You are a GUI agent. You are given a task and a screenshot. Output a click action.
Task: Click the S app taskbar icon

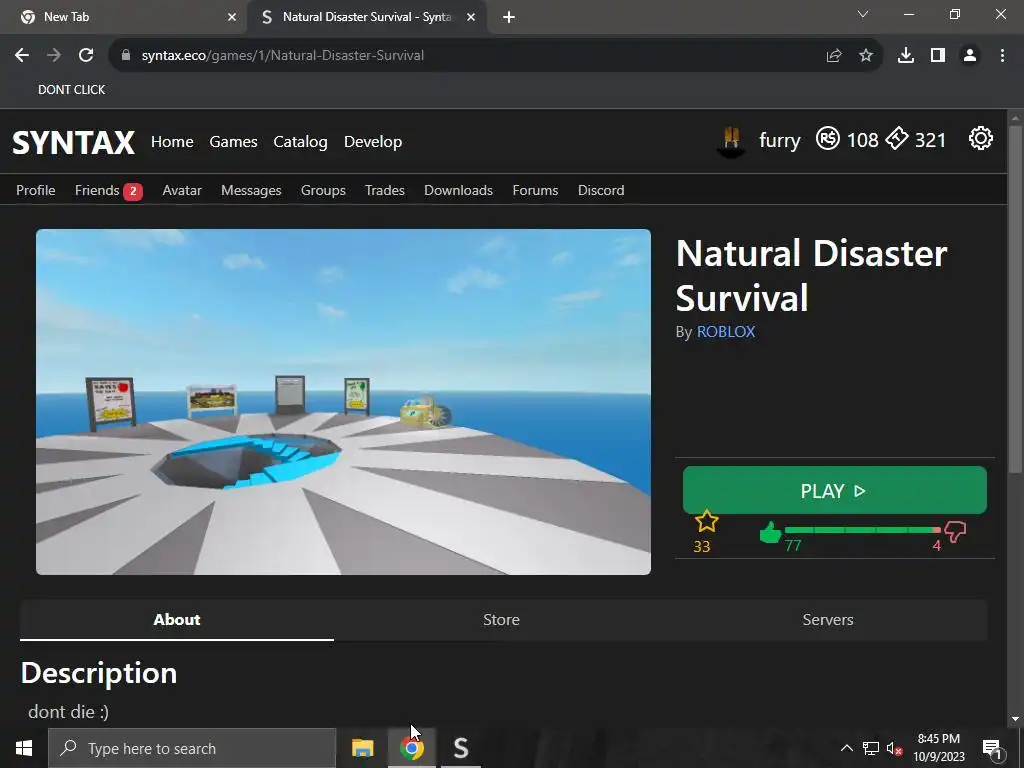460,748
